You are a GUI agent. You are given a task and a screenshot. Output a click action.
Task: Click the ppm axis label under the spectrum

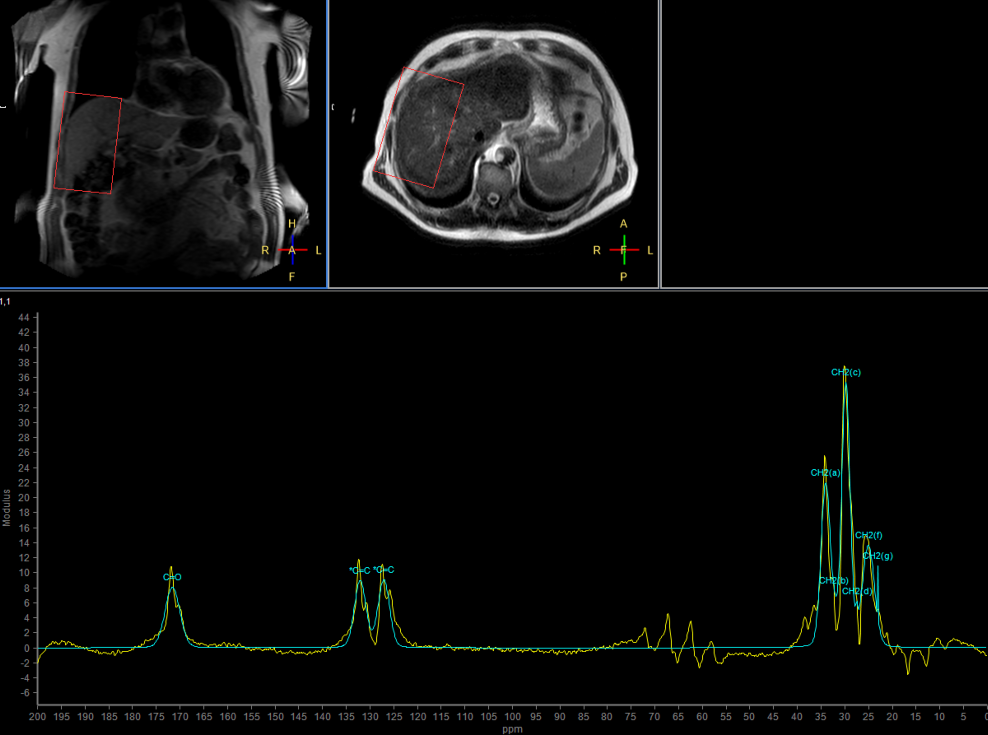pyautogui.click(x=511, y=728)
